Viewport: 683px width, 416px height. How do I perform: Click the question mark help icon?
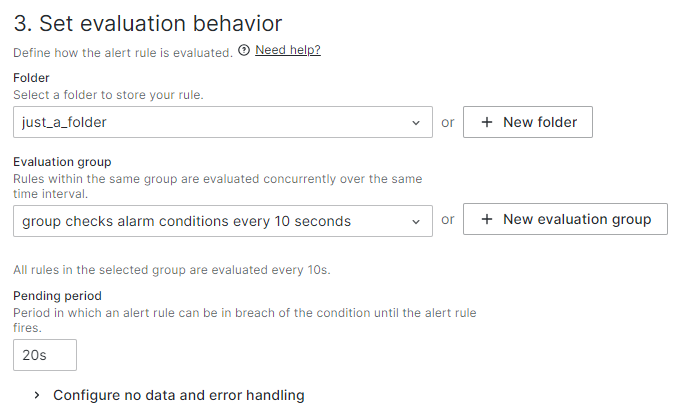[x=244, y=50]
